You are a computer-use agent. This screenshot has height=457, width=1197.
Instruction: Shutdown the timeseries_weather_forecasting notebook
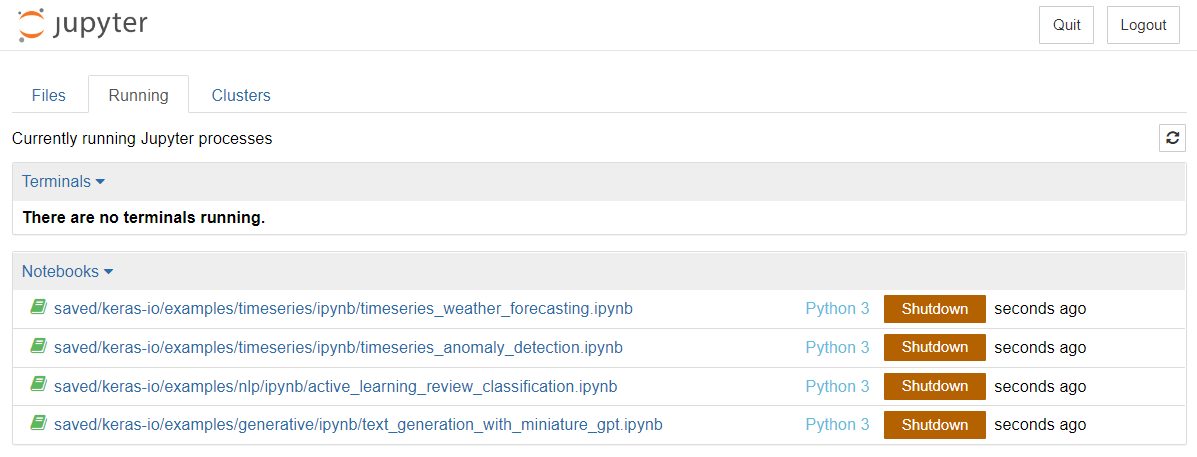tap(935, 309)
